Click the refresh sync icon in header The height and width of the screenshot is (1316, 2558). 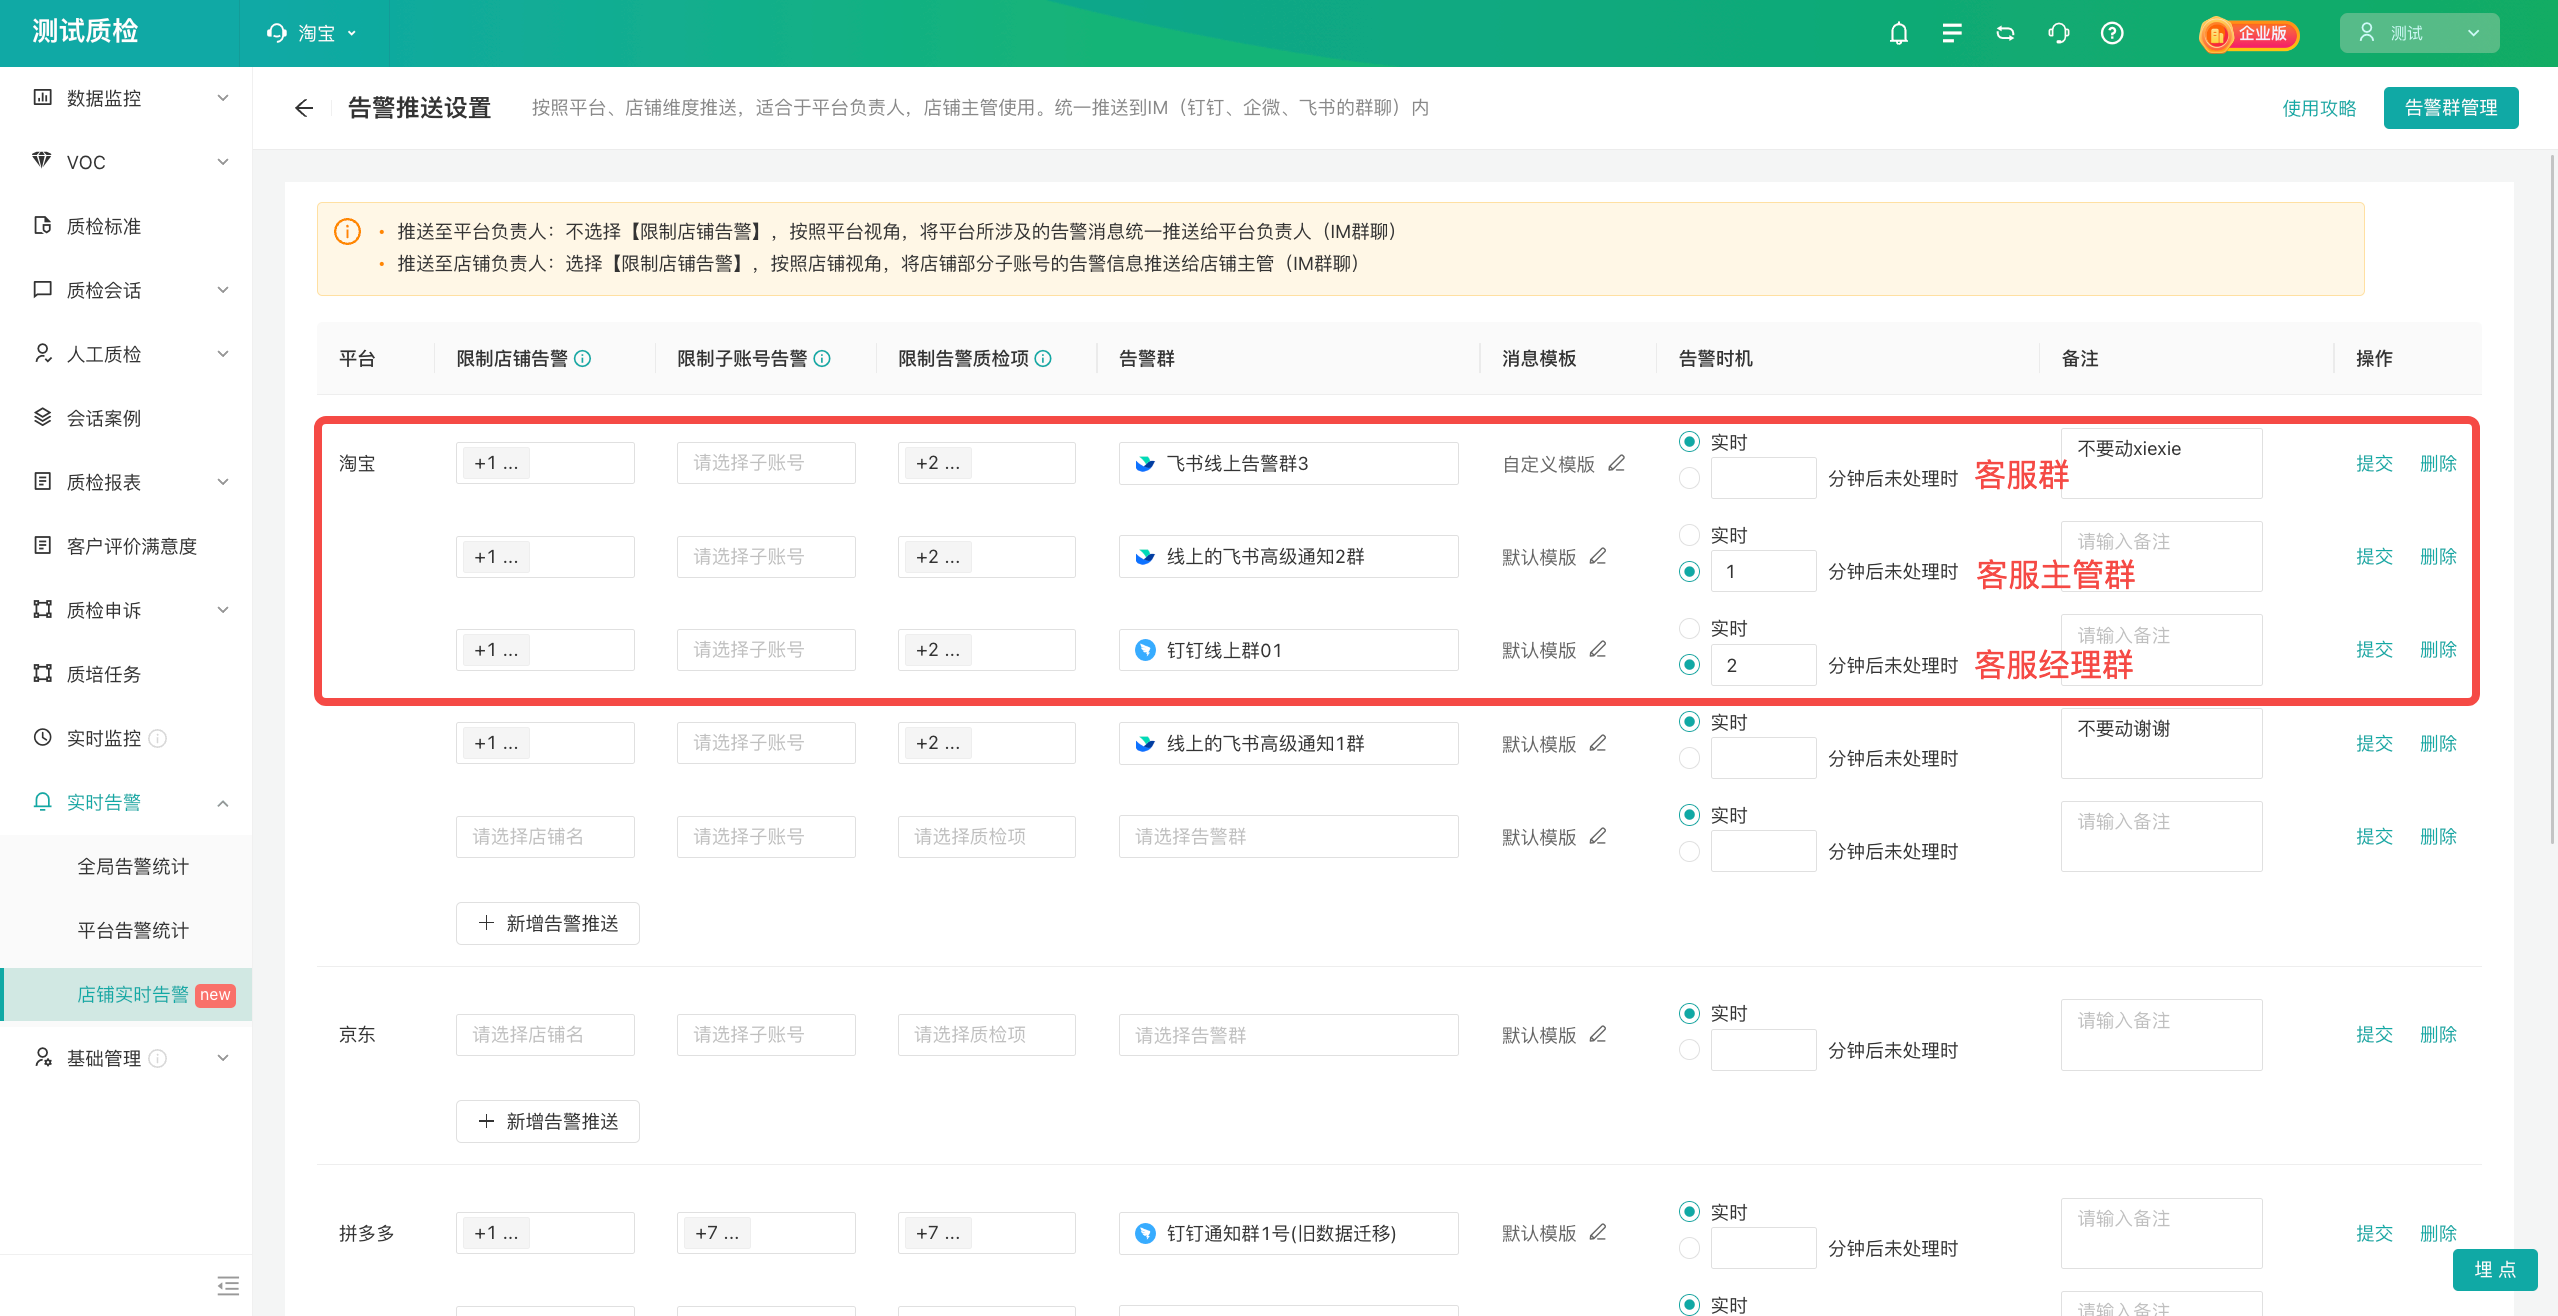point(2005,33)
